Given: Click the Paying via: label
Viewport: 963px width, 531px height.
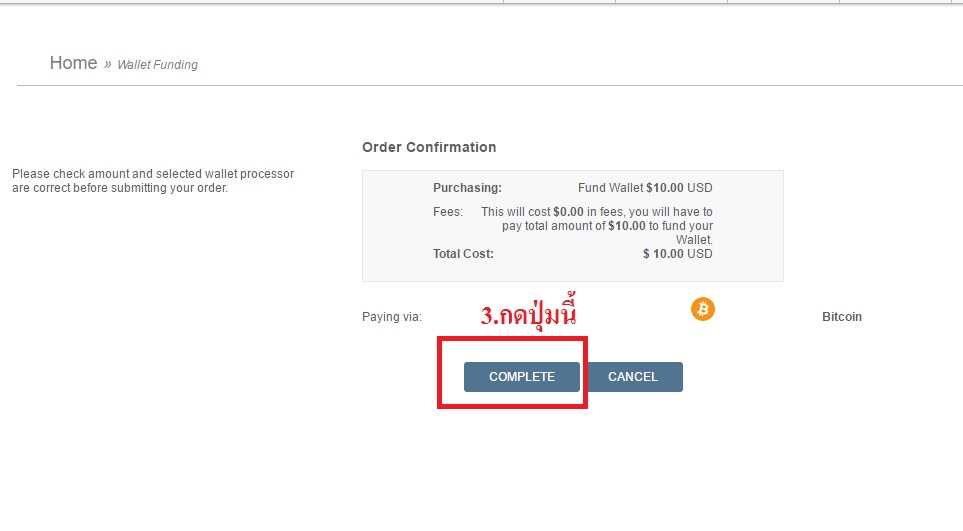Looking at the screenshot, I should tap(392, 317).
